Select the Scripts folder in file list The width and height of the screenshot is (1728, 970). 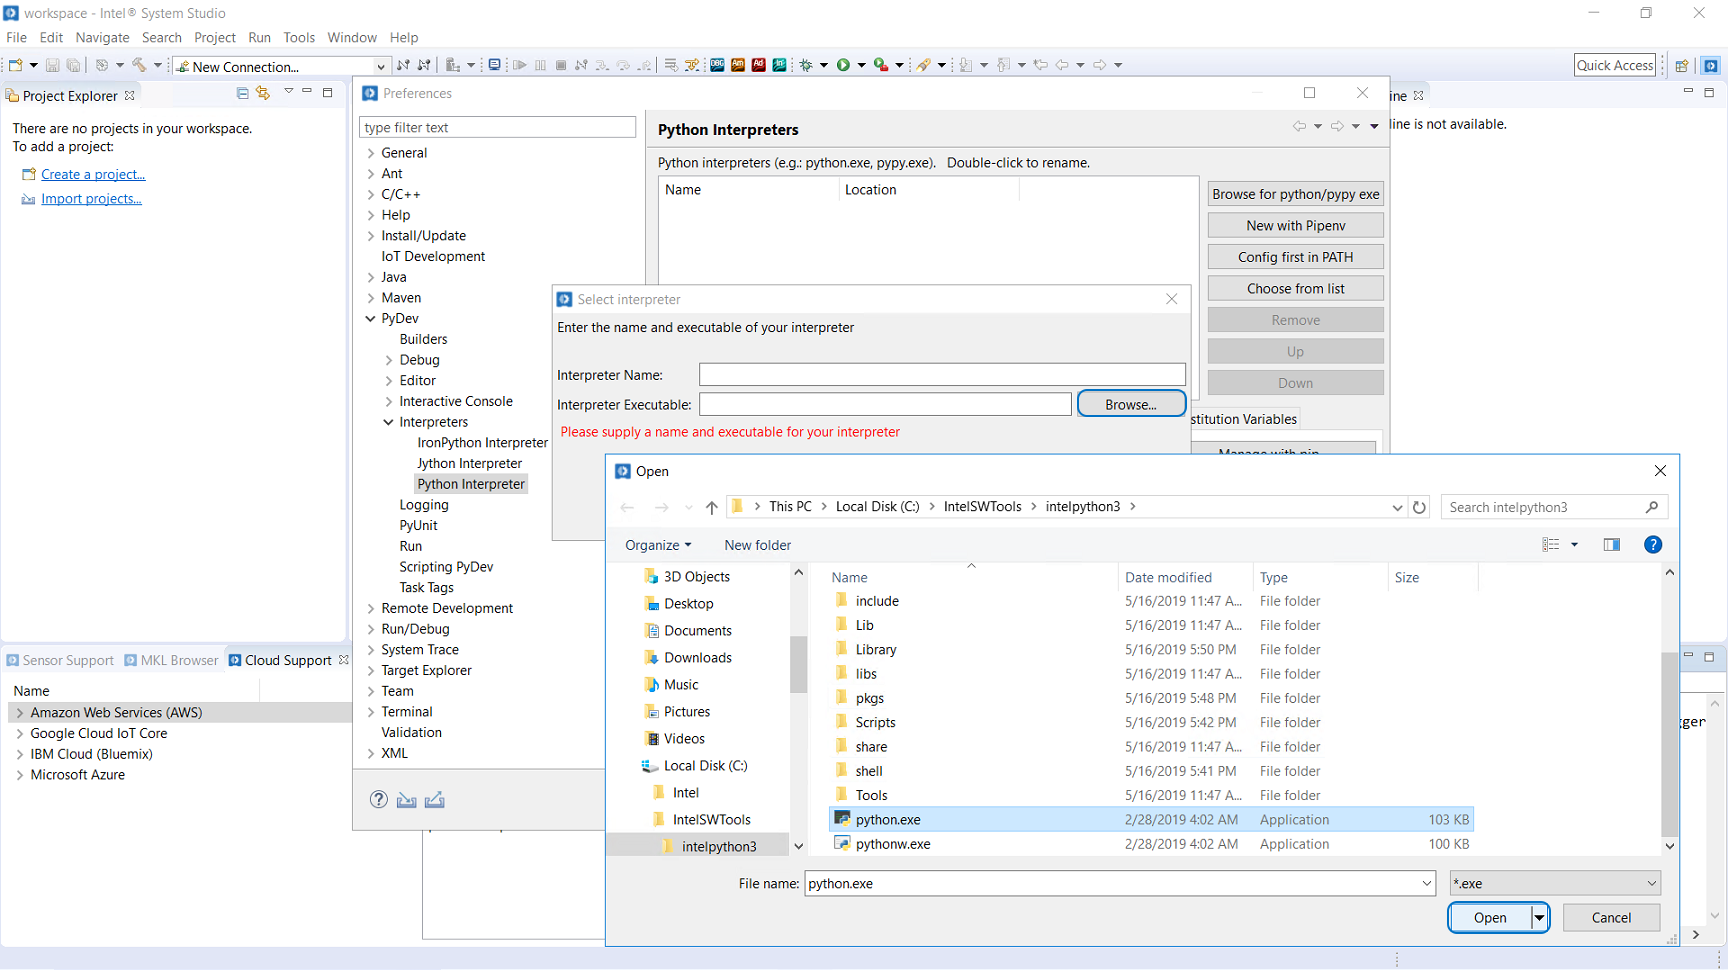tap(1151, 722)
